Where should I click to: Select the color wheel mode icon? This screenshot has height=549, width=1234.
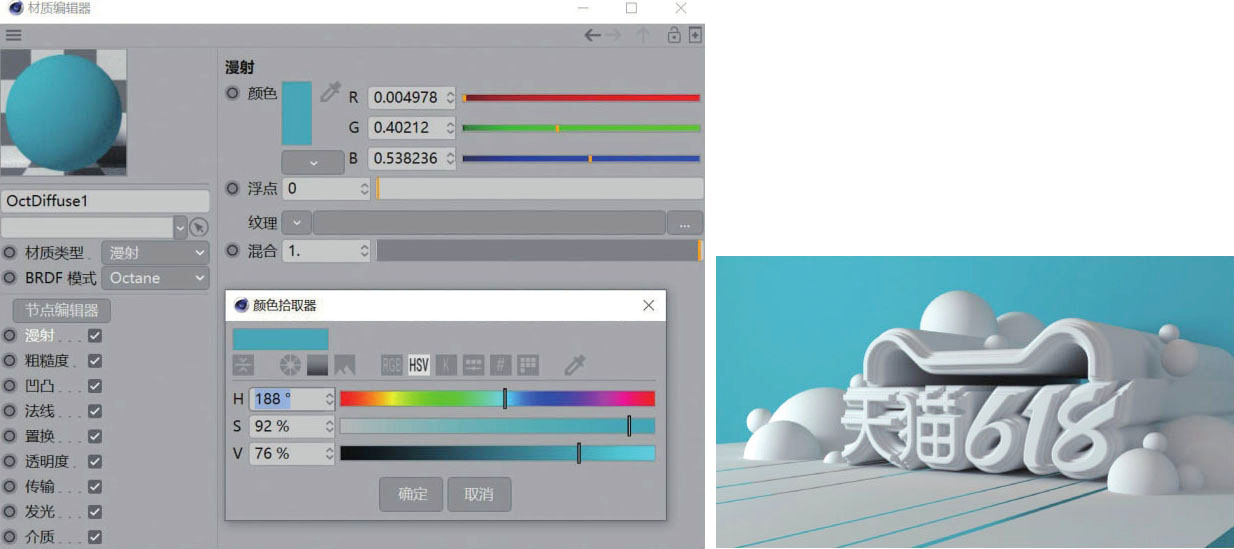(x=290, y=365)
